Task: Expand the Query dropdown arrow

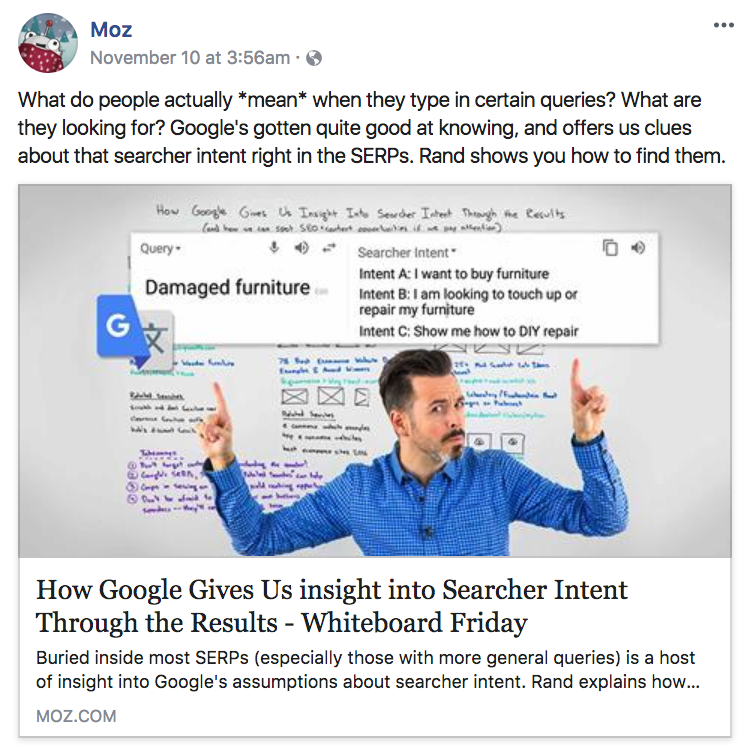Action: [x=178, y=249]
